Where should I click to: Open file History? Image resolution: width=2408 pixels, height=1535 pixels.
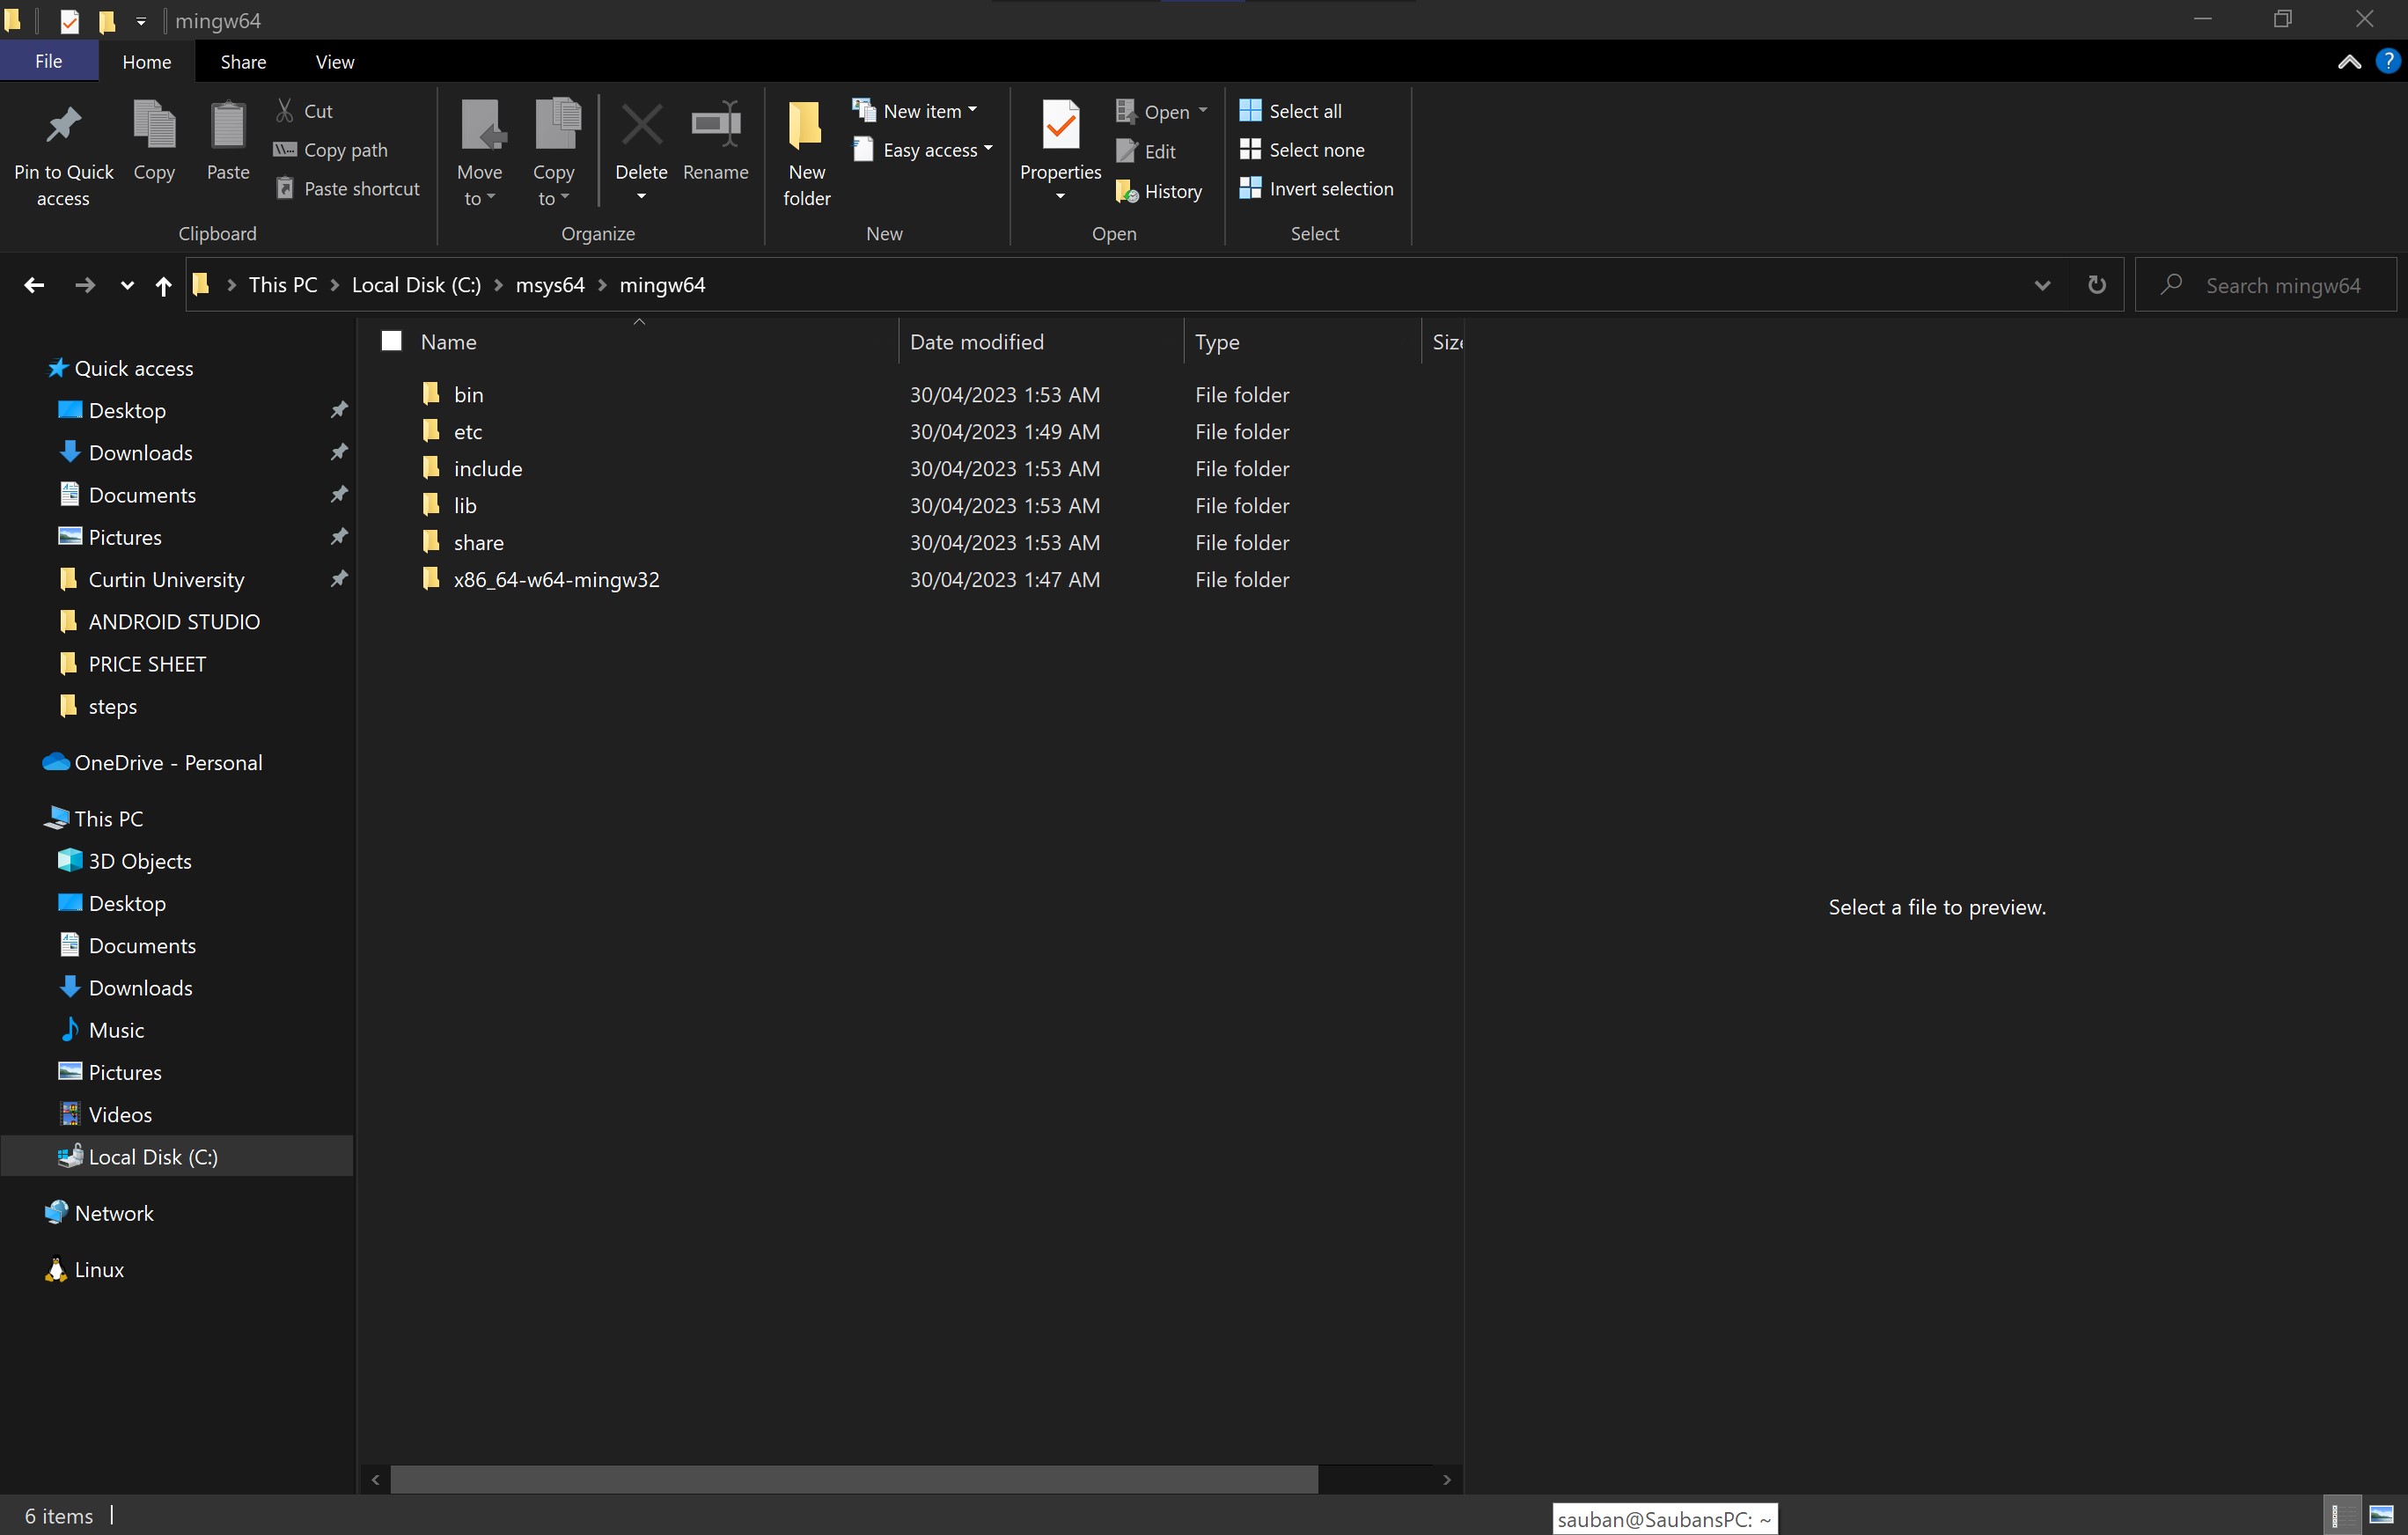pyautogui.click(x=1159, y=192)
